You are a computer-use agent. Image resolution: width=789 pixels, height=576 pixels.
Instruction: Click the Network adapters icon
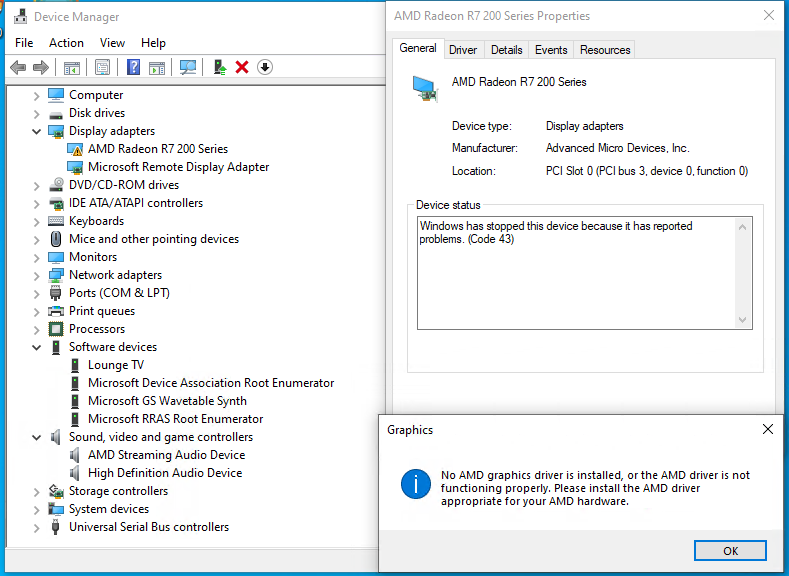point(56,275)
